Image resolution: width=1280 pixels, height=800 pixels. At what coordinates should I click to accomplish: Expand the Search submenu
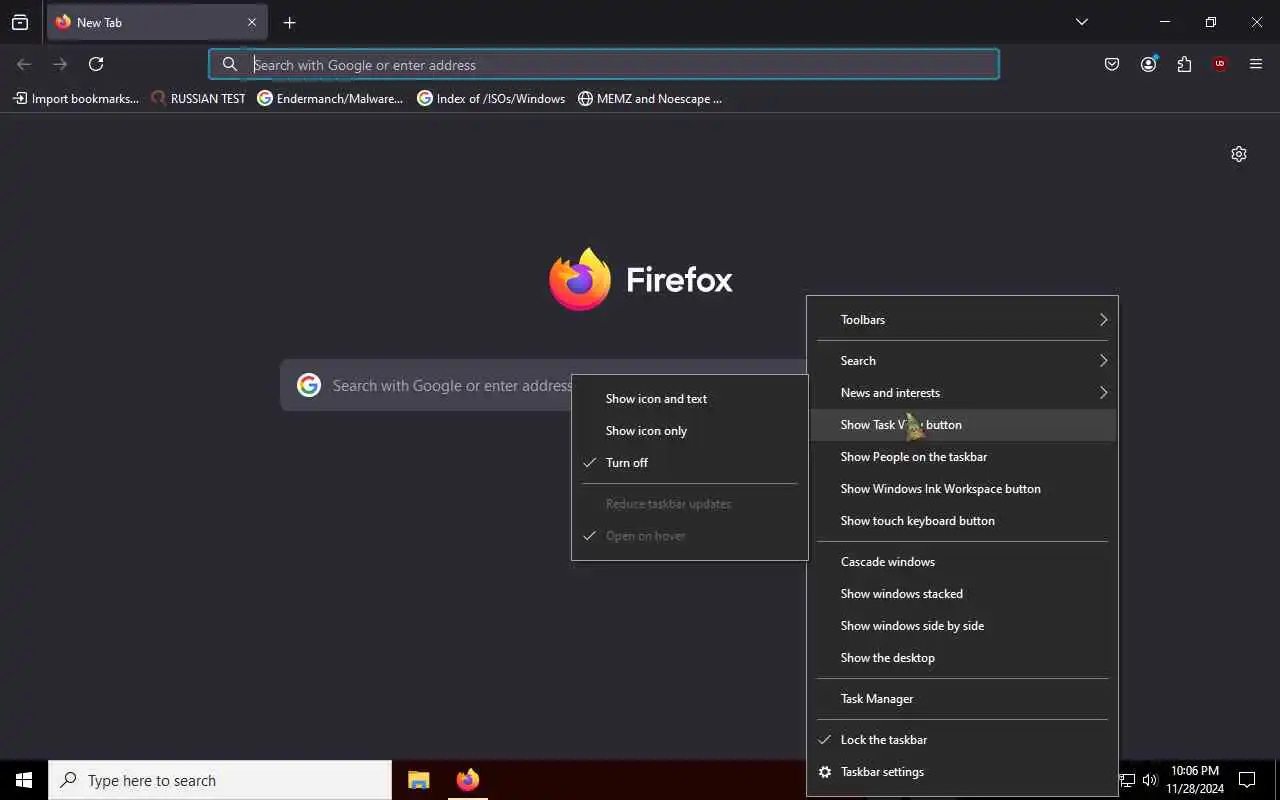tap(963, 361)
